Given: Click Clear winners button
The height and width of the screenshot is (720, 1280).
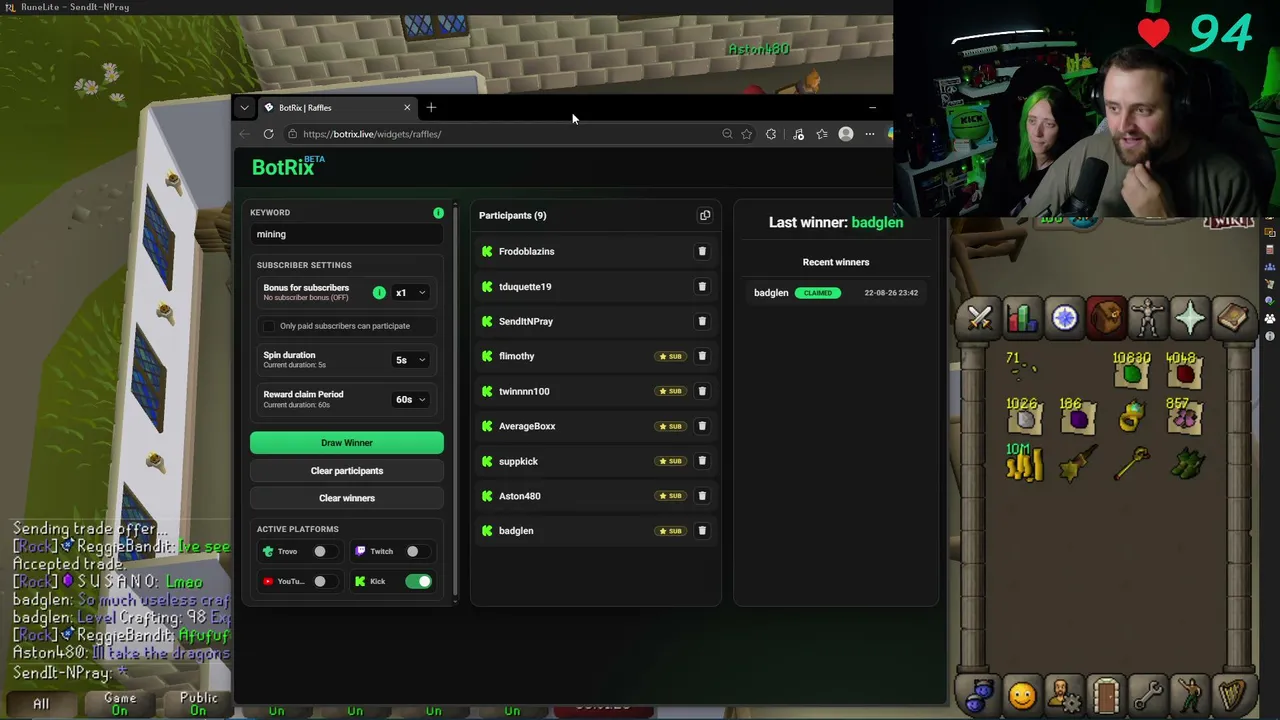Looking at the screenshot, I should [347, 498].
